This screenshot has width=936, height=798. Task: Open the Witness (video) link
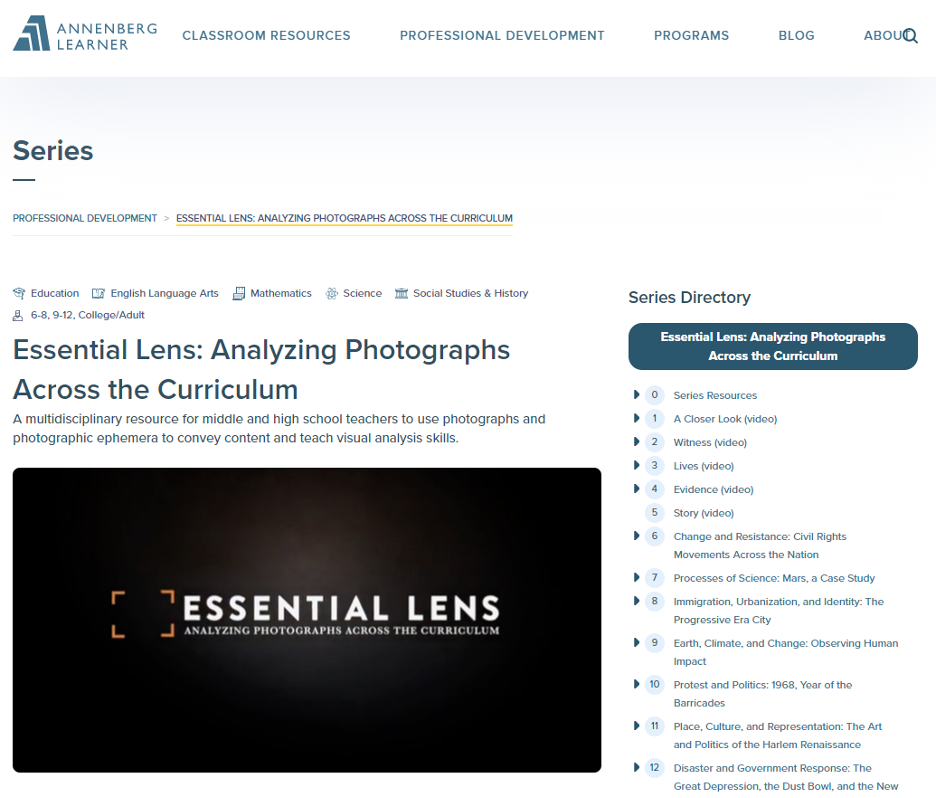tap(710, 442)
